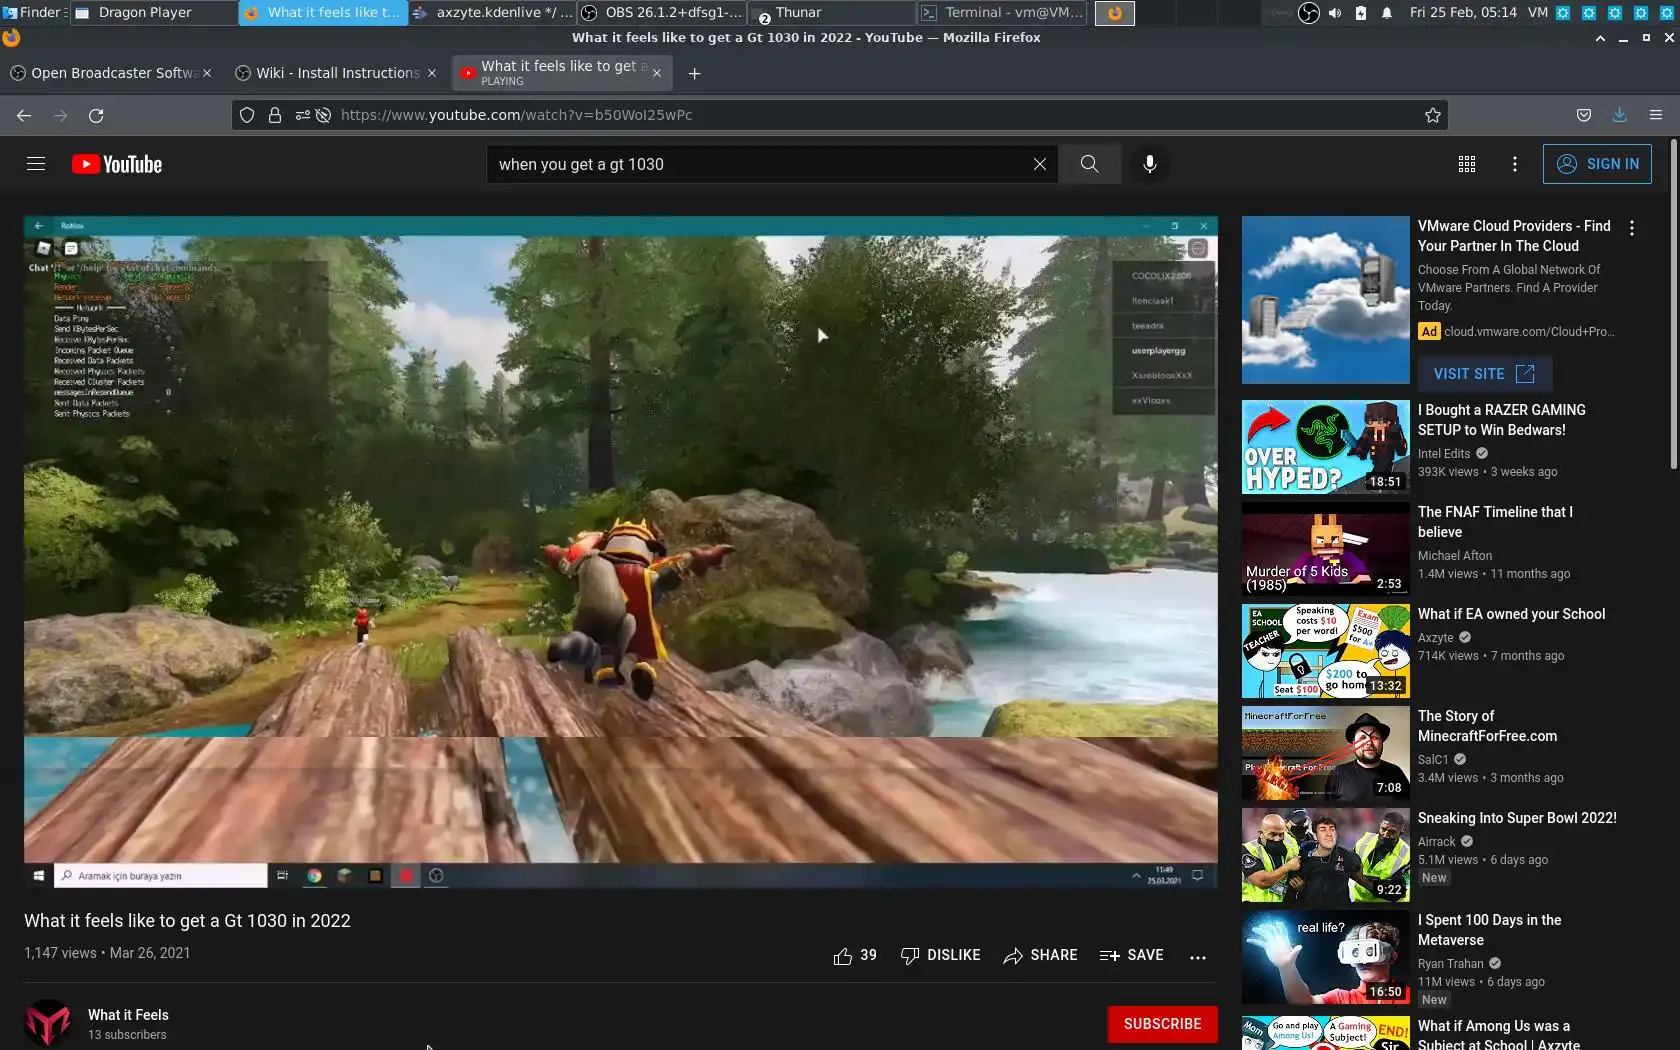Click VISIT SITE on the VMware ad
1680x1050 pixels.
pyautogui.click(x=1484, y=374)
